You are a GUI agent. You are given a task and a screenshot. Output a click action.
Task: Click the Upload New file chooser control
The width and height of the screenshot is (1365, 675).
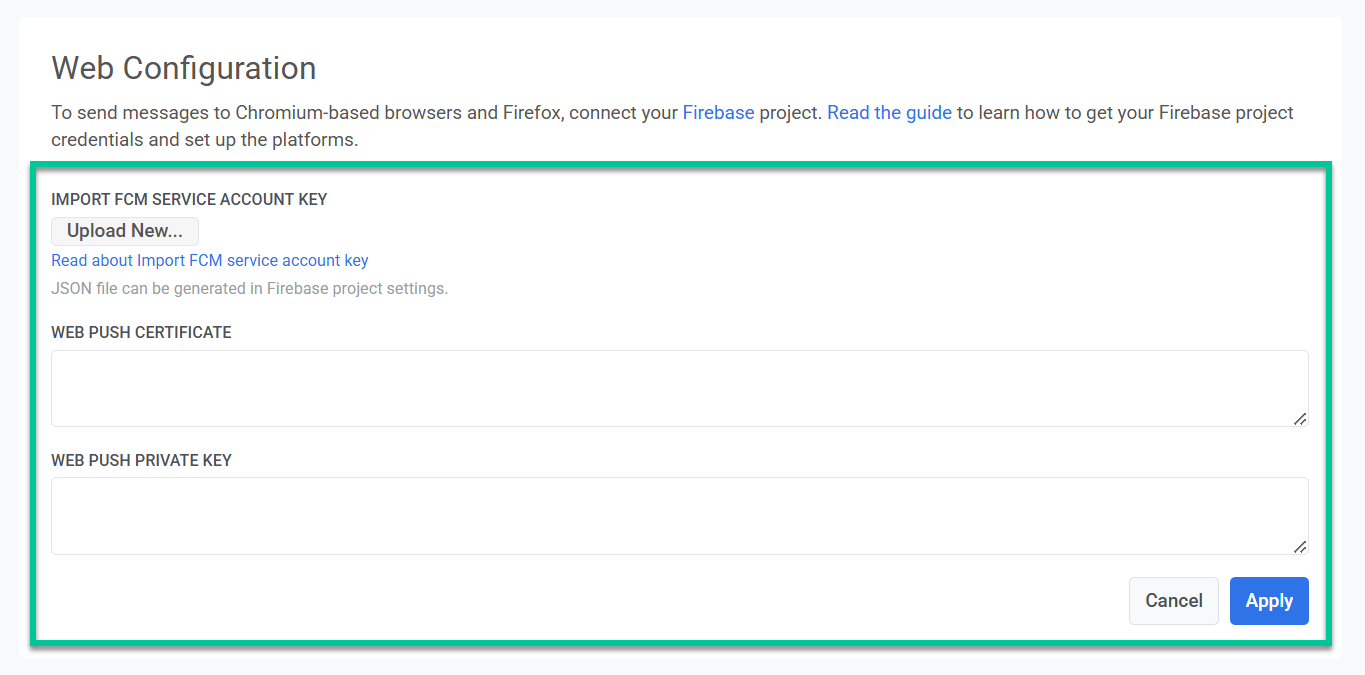tap(124, 230)
